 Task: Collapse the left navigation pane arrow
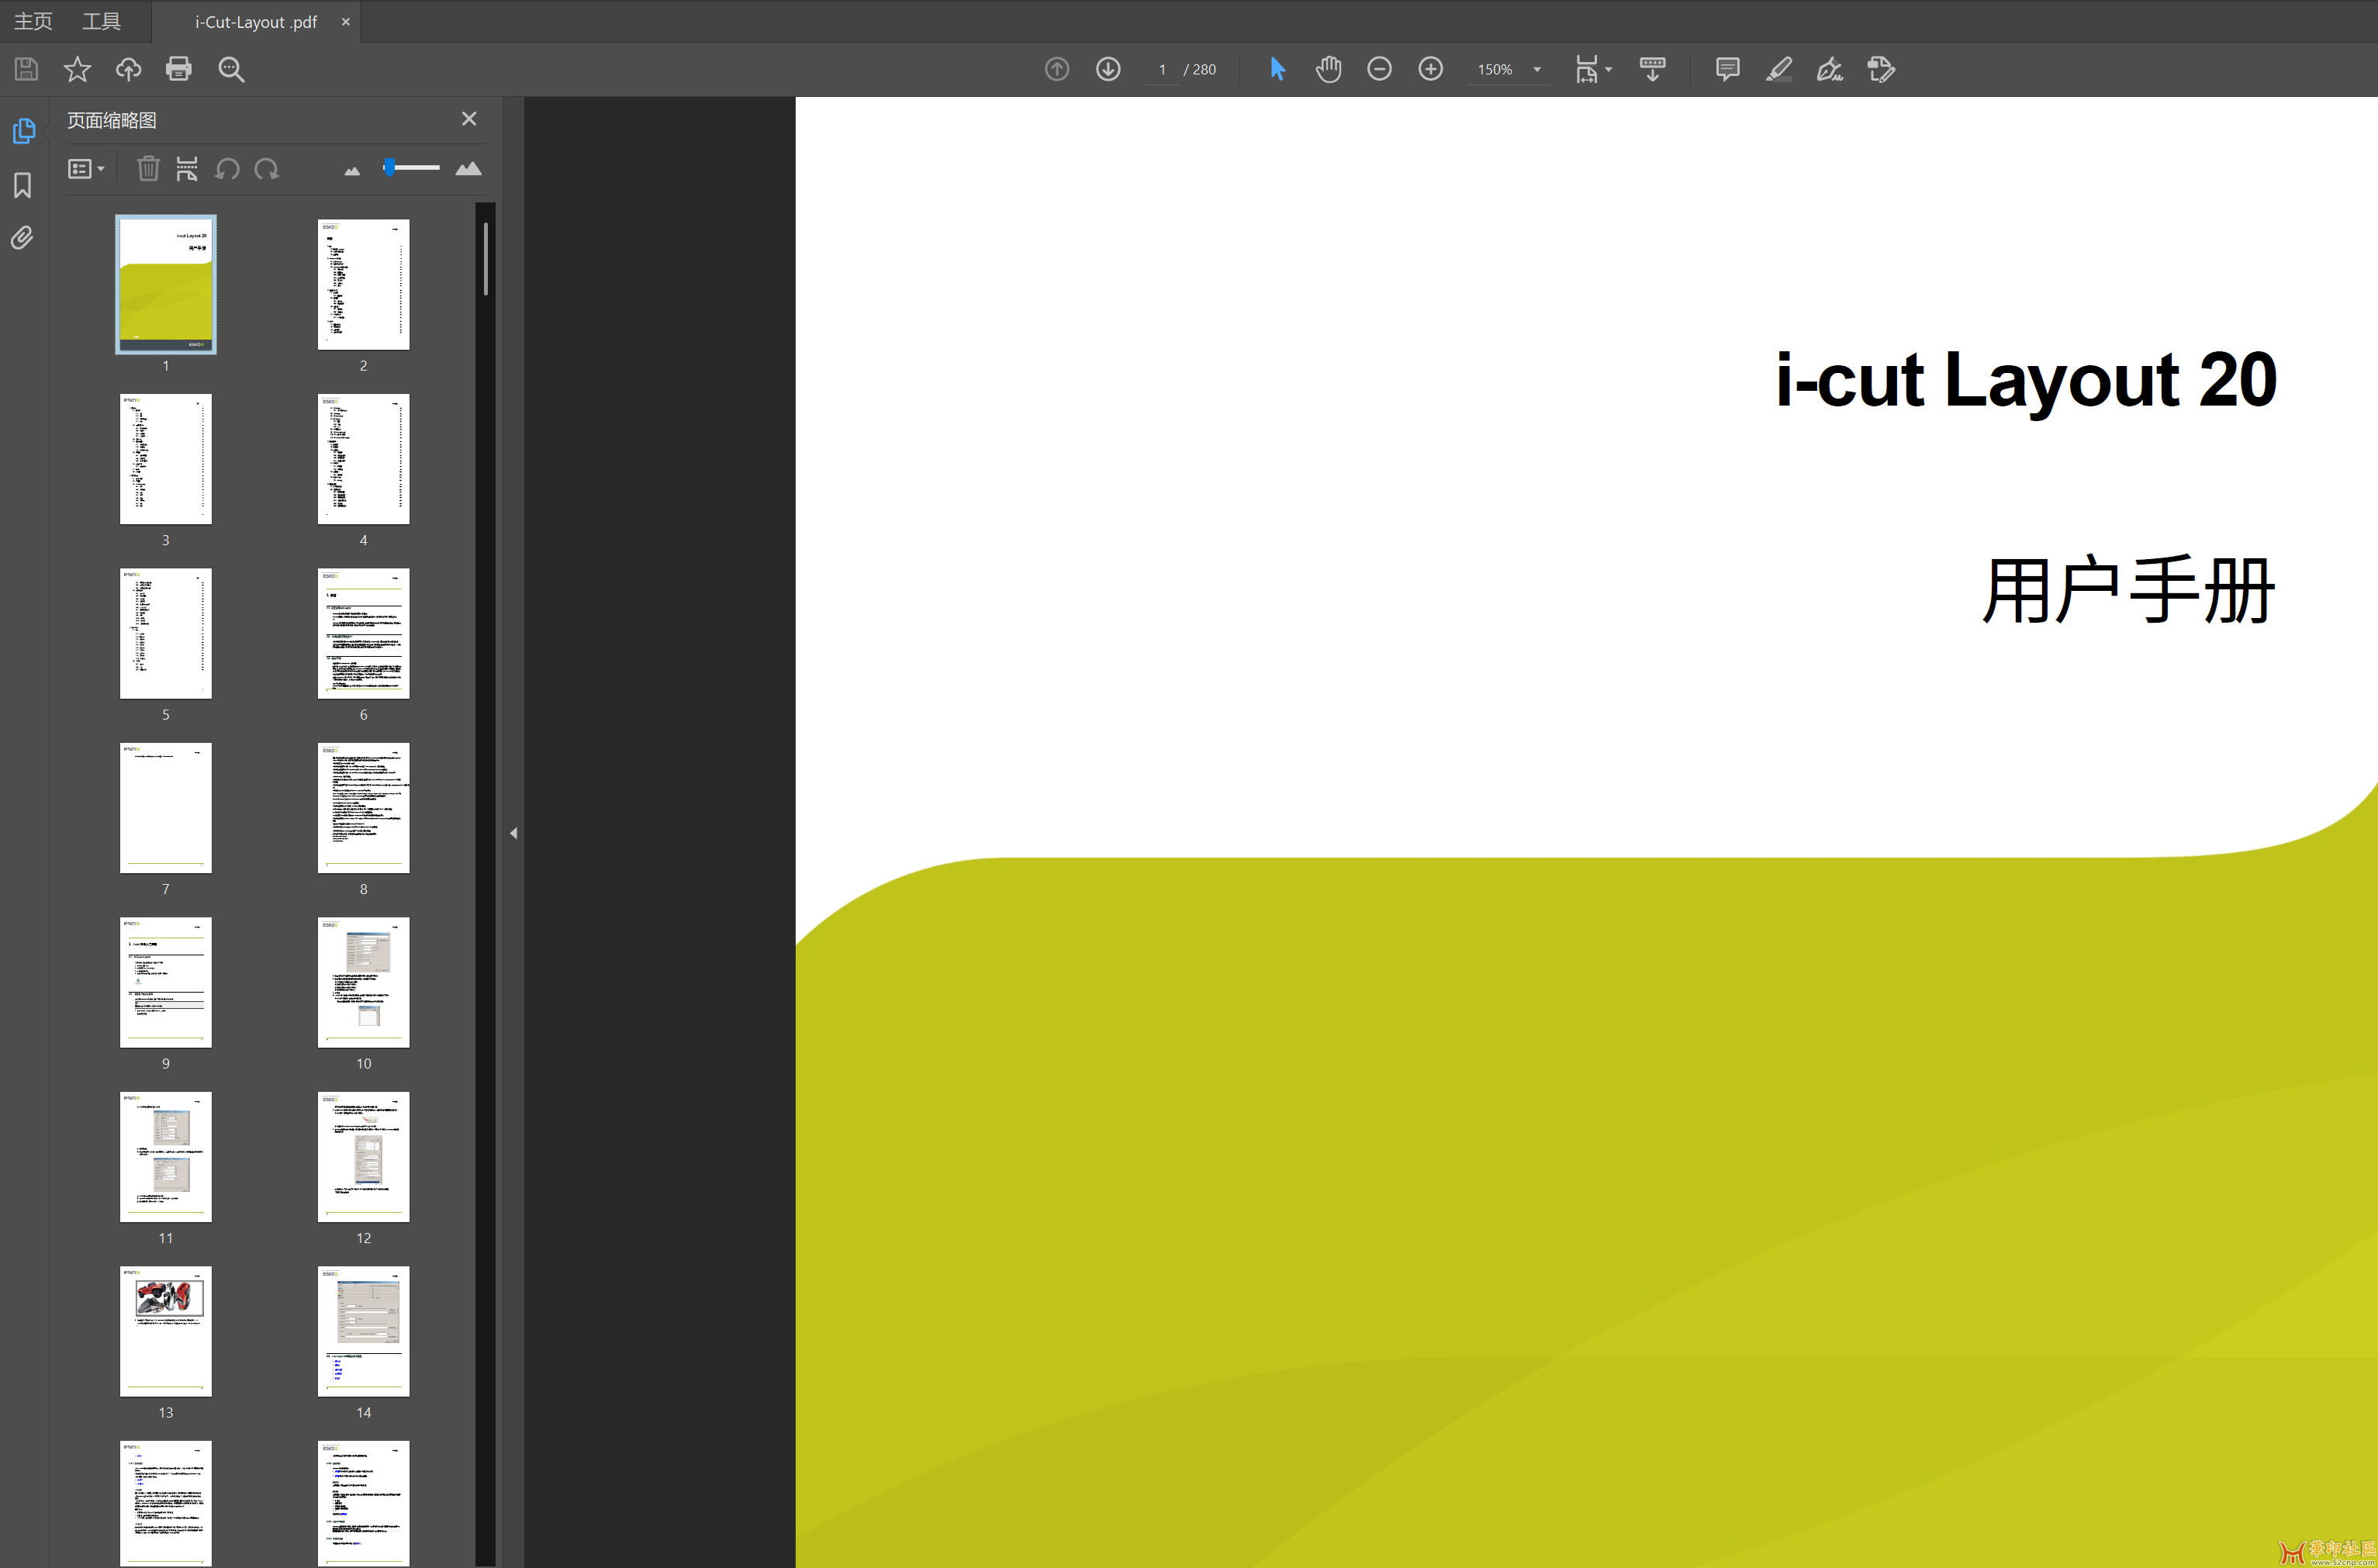(x=513, y=833)
